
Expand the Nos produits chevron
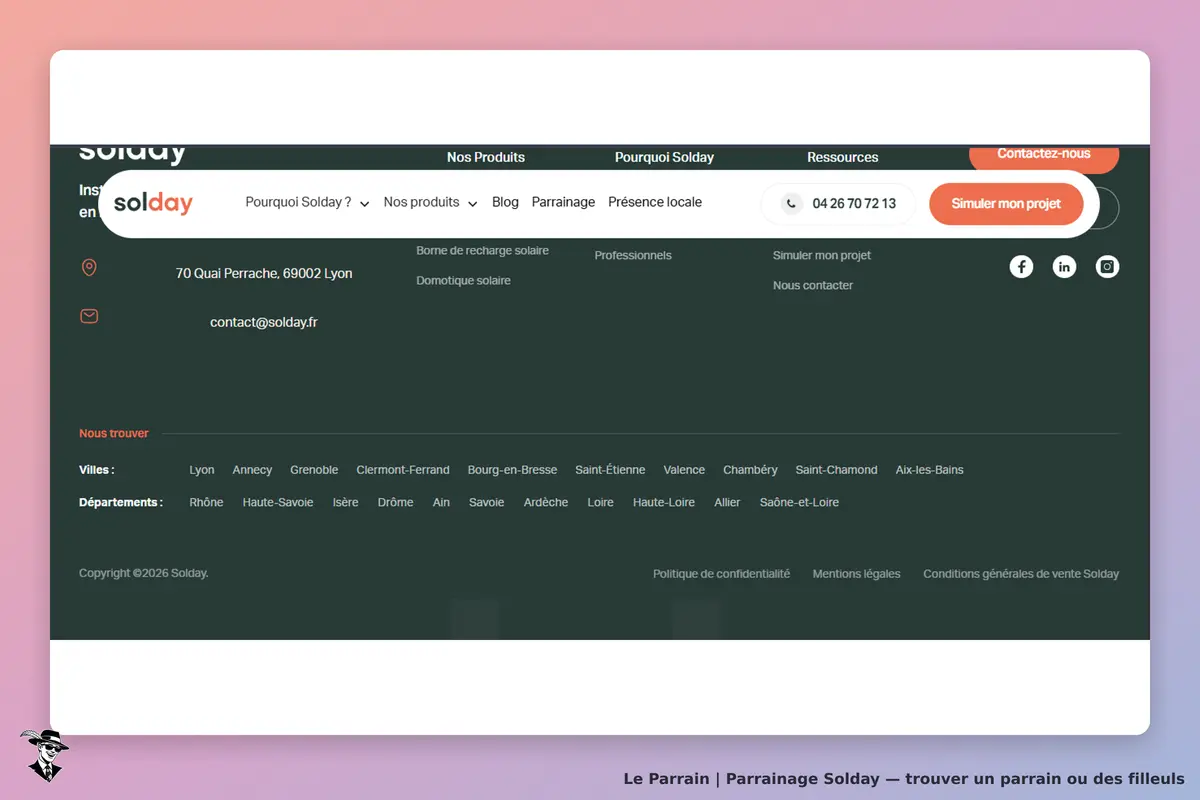(472, 204)
